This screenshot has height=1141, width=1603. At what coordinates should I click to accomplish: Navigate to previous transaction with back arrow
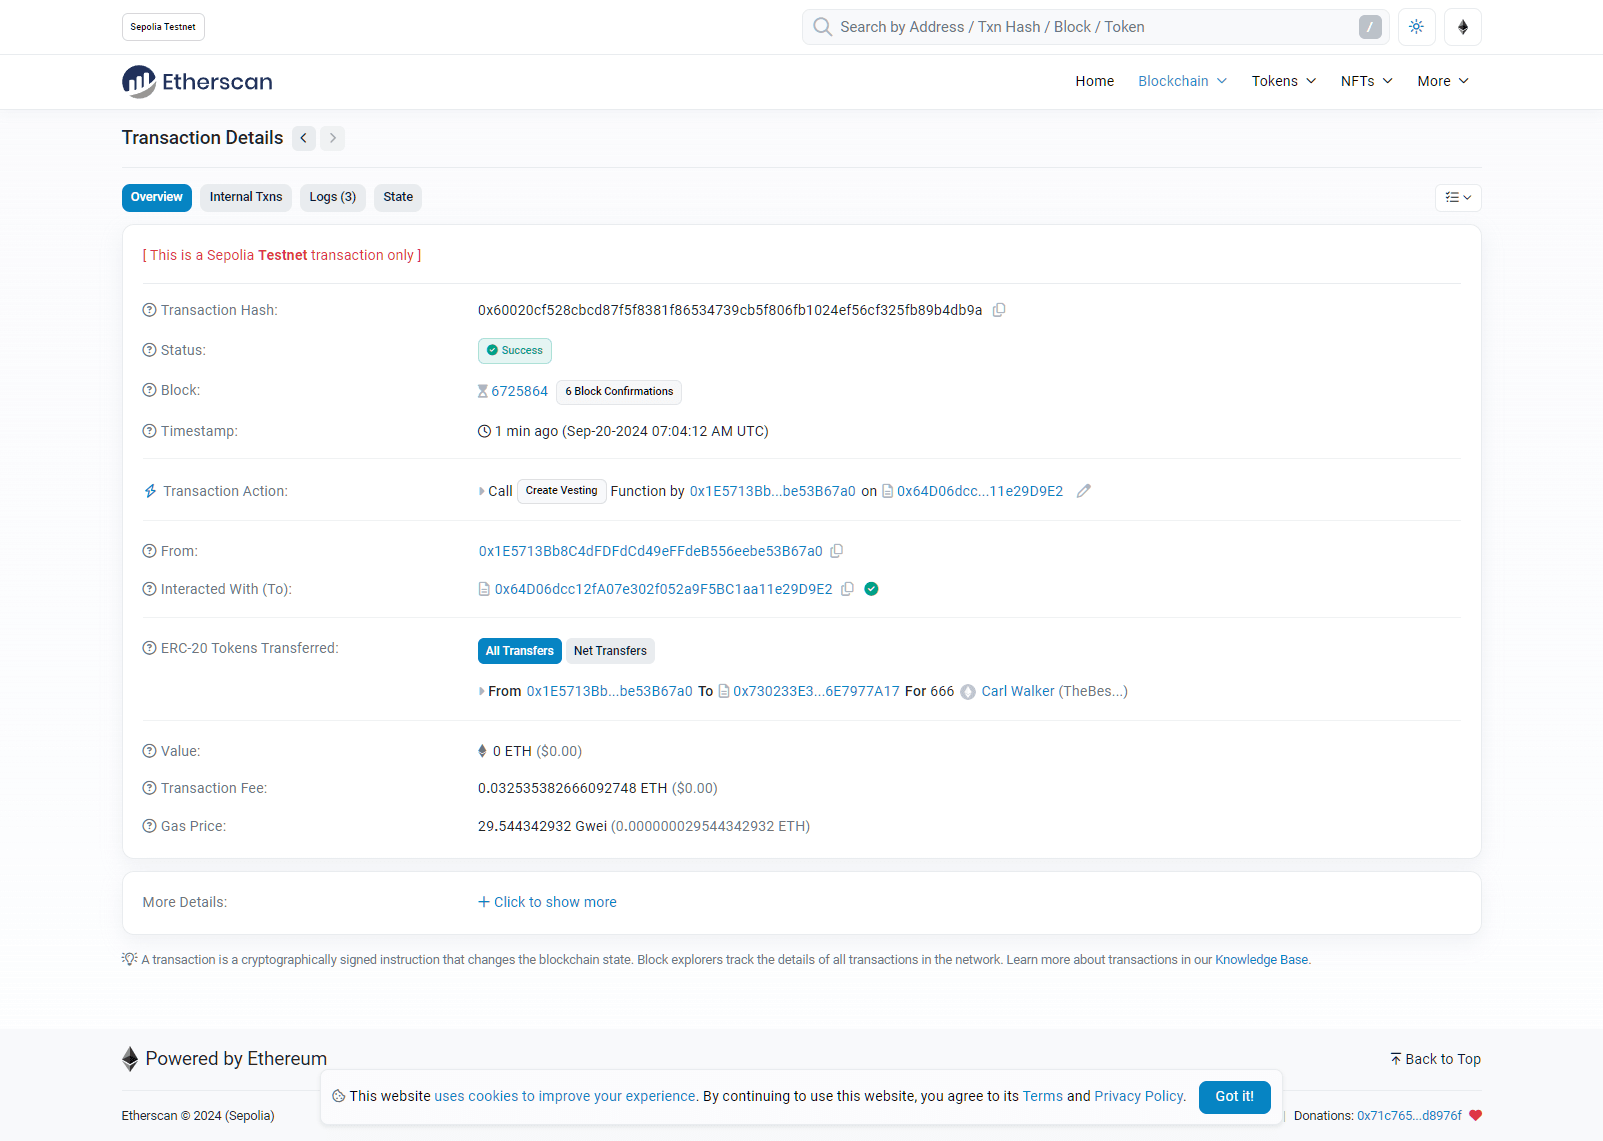tap(303, 138)
